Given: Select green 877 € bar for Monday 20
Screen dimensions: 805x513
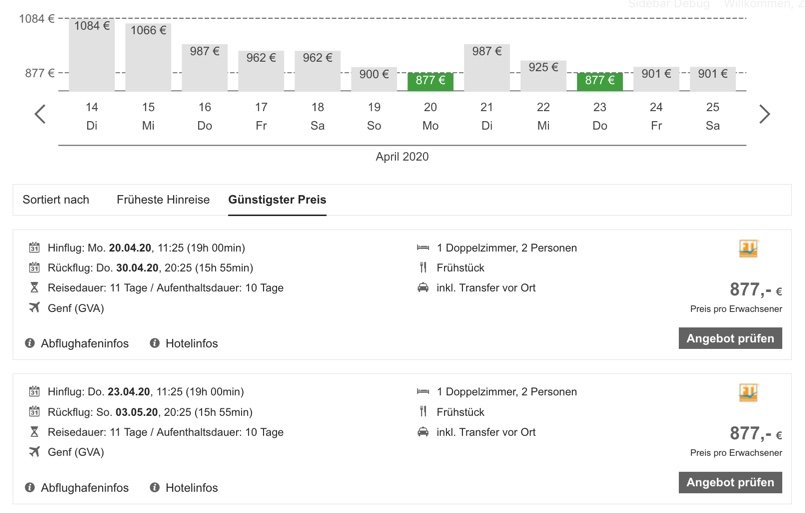Looking at the screenshot, I should coord(430,80).
